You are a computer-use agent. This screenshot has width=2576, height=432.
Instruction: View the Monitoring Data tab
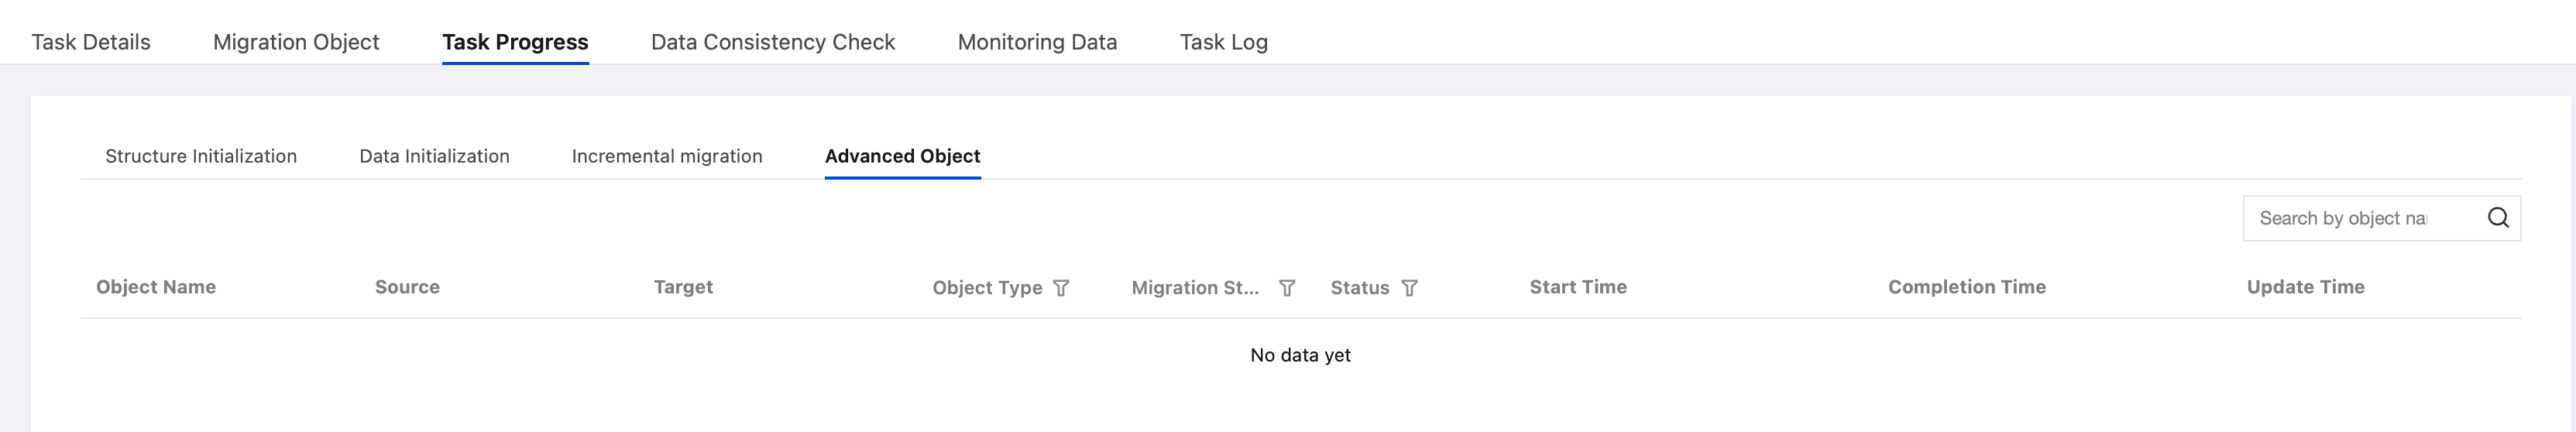1037,42
